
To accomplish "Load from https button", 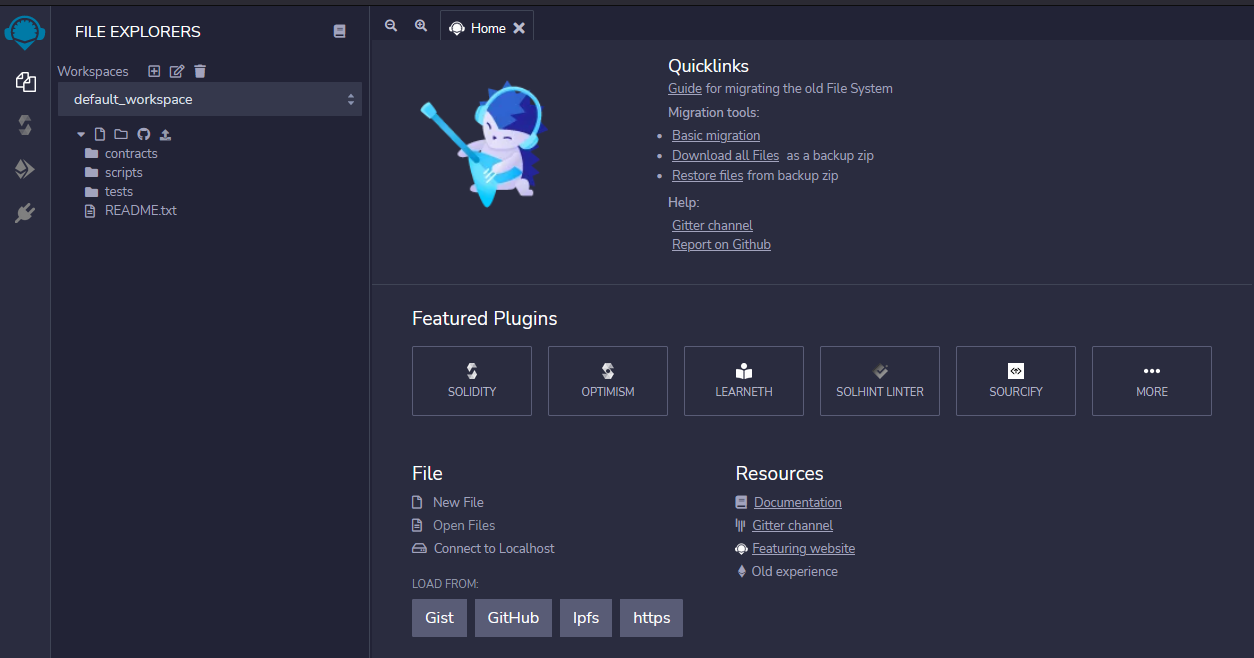I will click(652, 618).
